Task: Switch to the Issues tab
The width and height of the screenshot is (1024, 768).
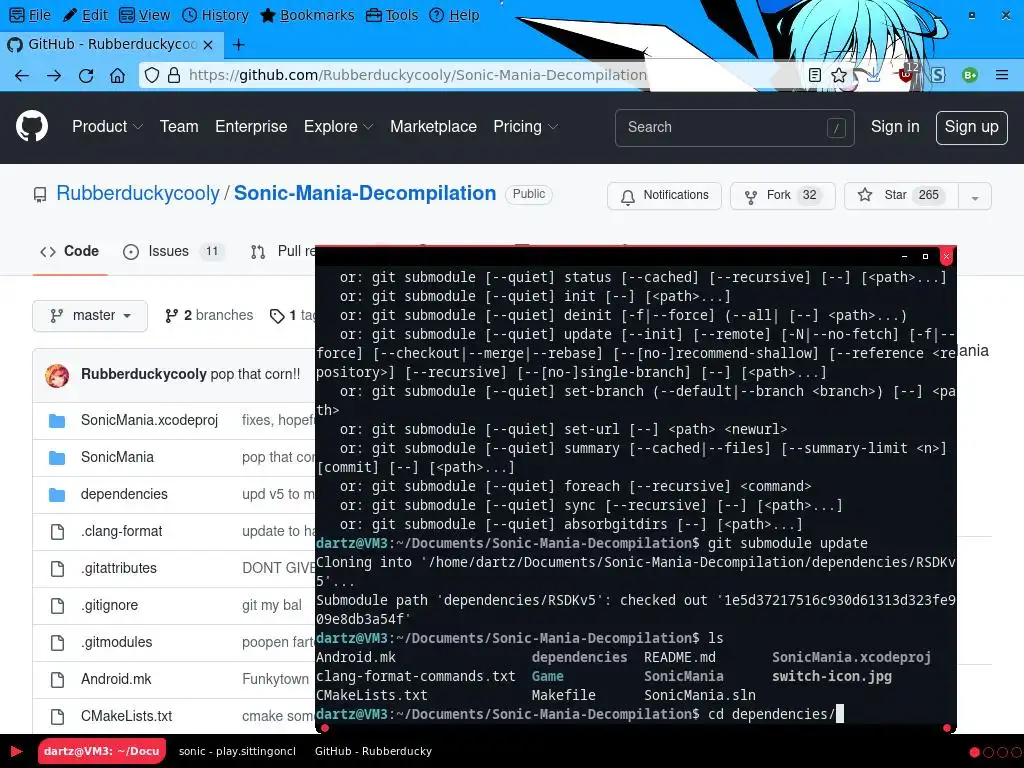Action: click(174, 252)
